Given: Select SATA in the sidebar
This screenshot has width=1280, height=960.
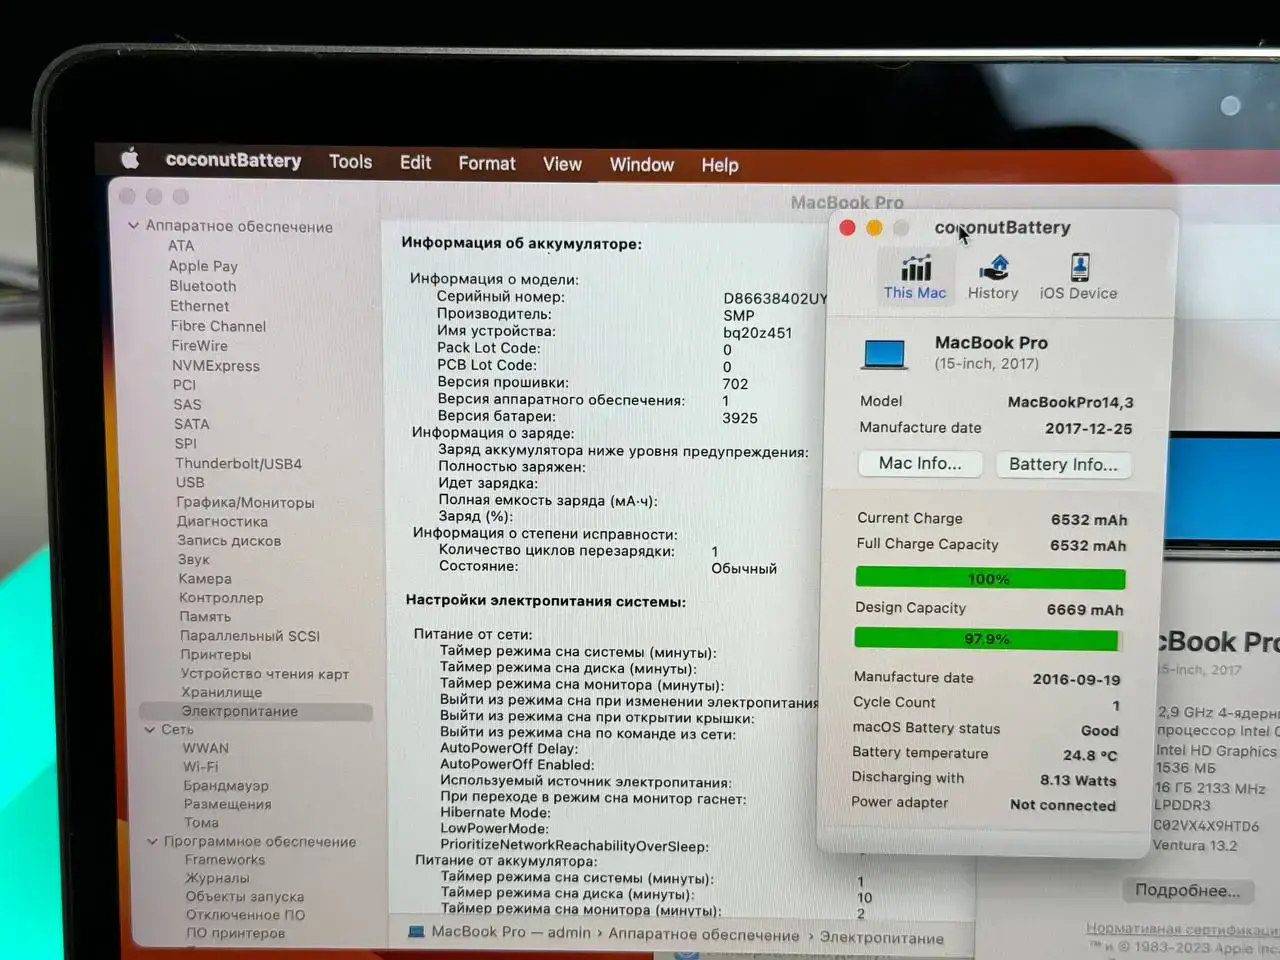Looking at the screenshot, I should click(x=191, y=424).
